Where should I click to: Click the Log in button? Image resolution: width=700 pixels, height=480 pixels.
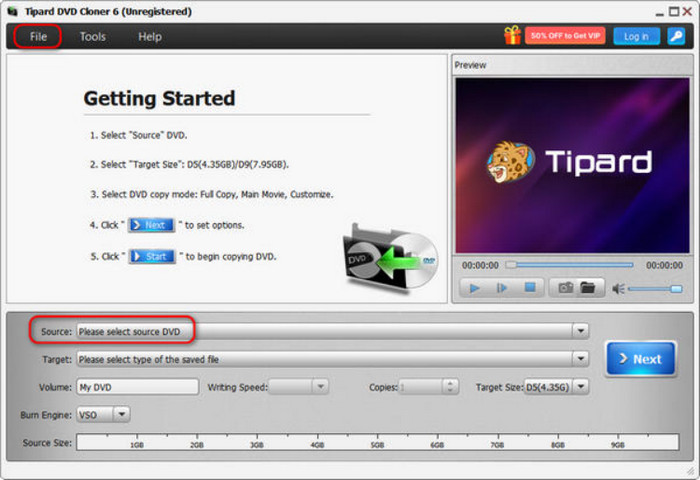pyautogui.click(x=636, y=36)
